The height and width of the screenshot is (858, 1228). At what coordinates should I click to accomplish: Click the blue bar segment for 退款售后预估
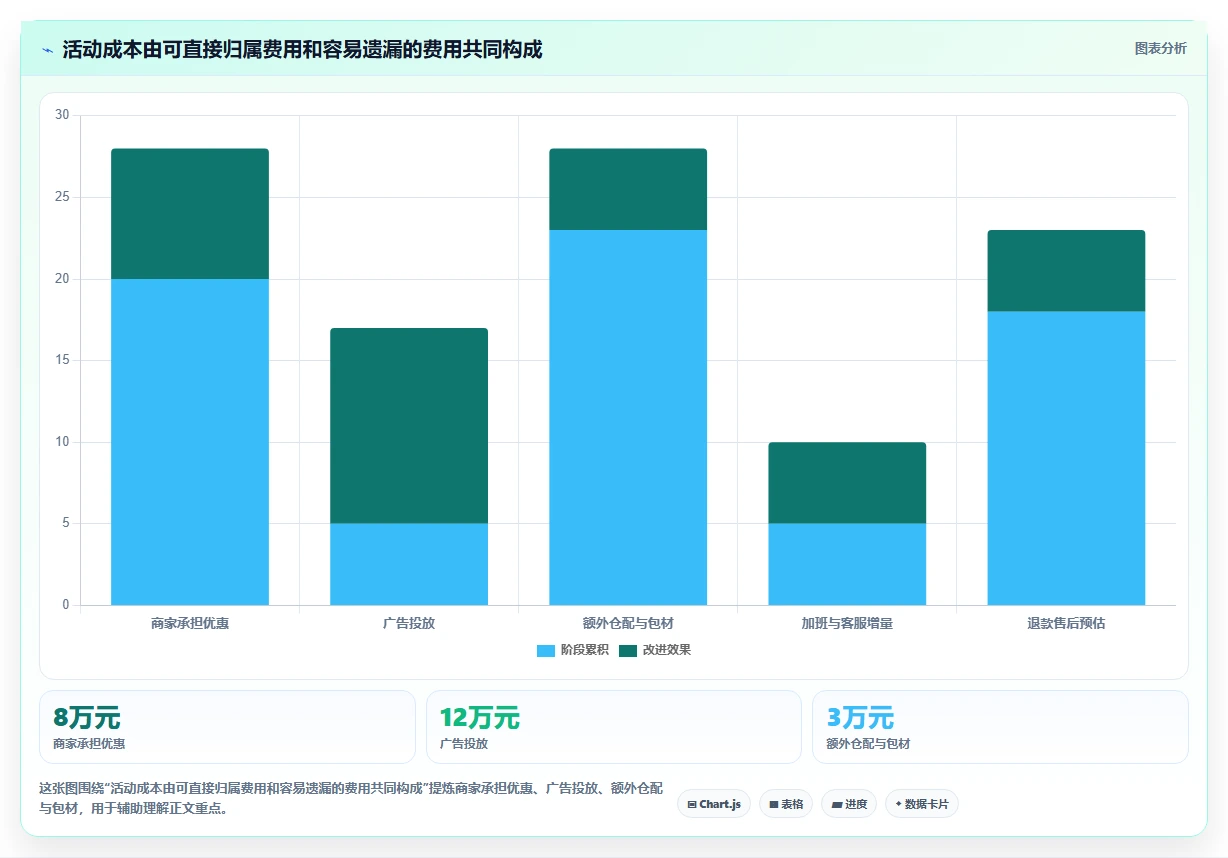point(1066,458)
